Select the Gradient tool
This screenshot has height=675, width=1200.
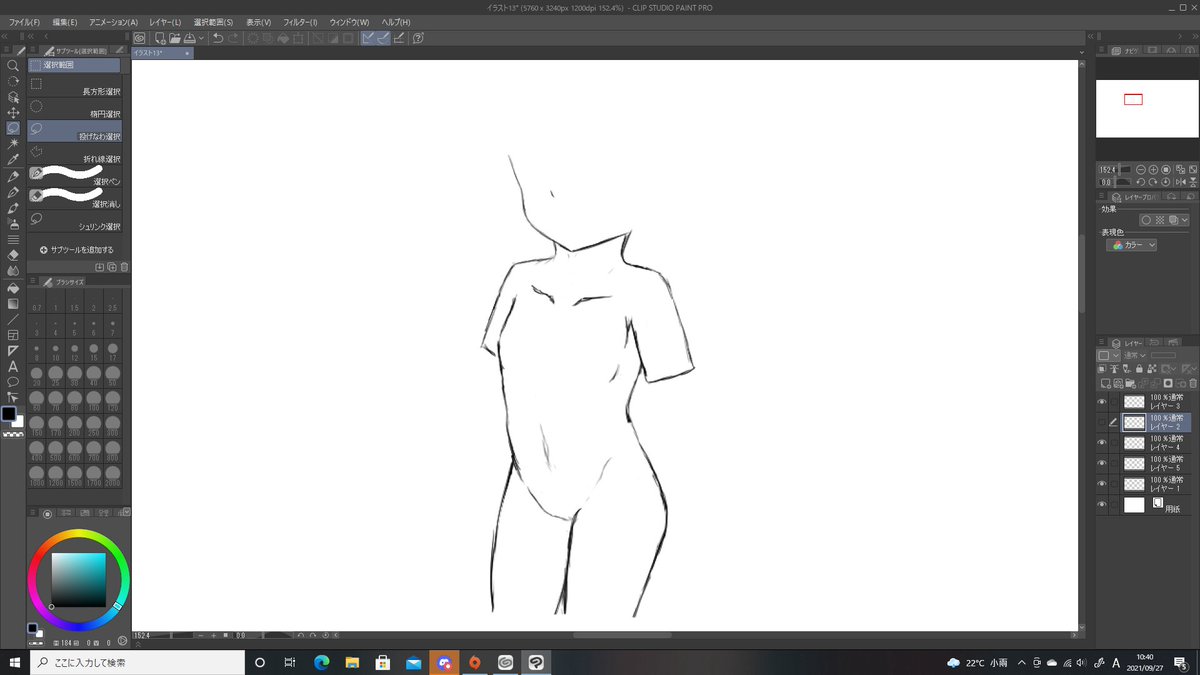click(13, 303)
